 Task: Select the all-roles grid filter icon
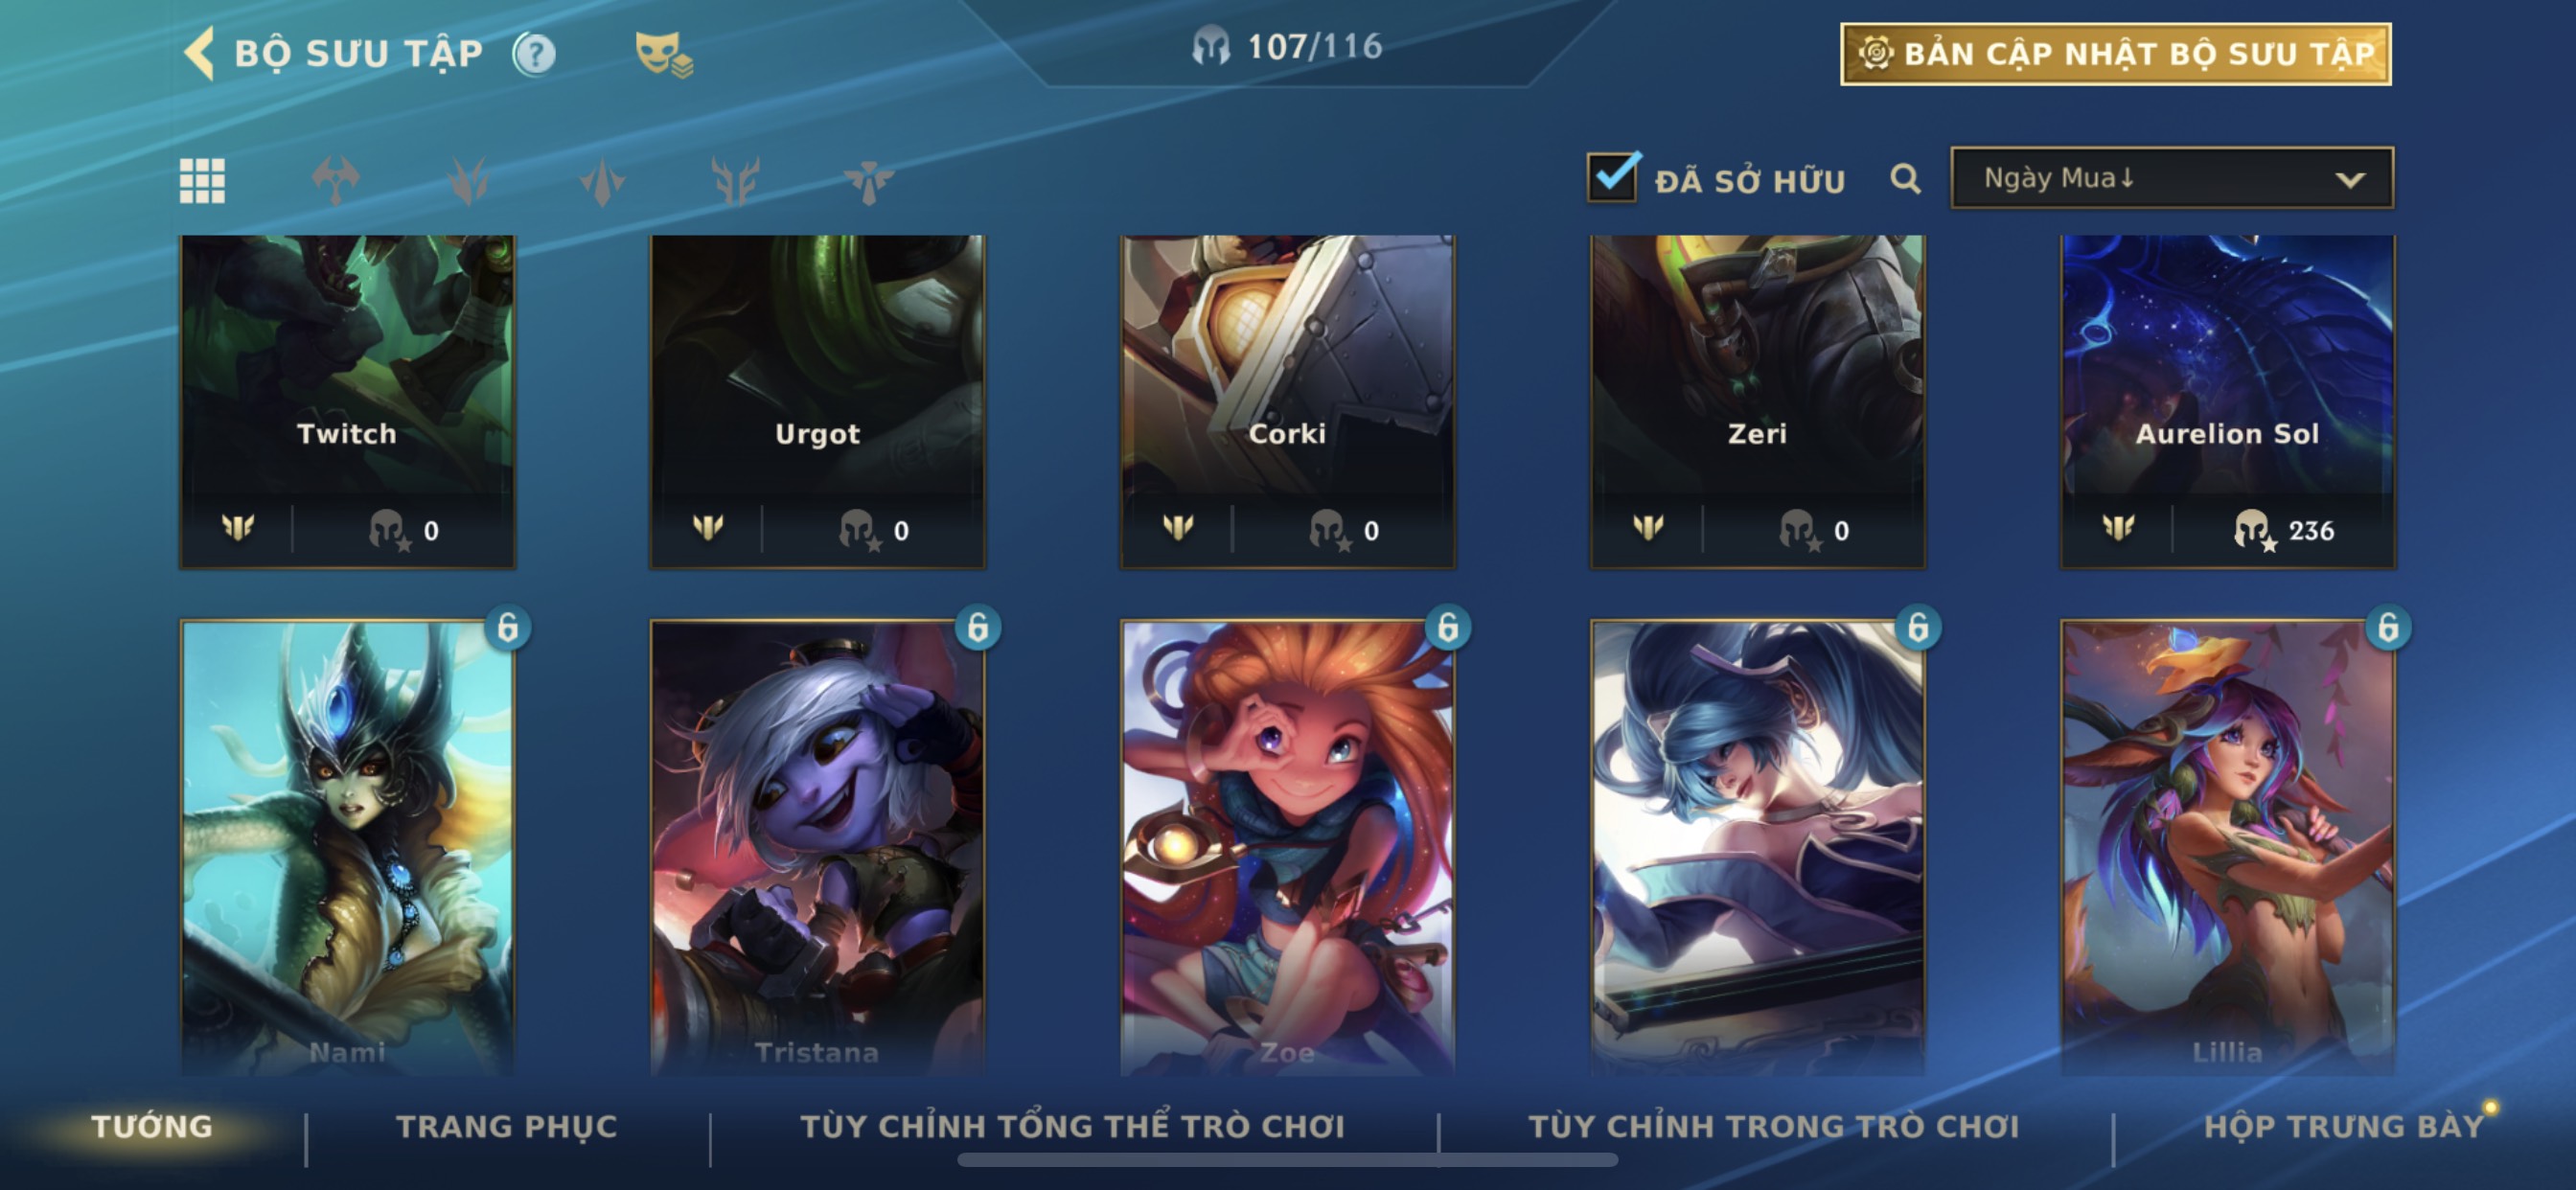tap(202, 181)
